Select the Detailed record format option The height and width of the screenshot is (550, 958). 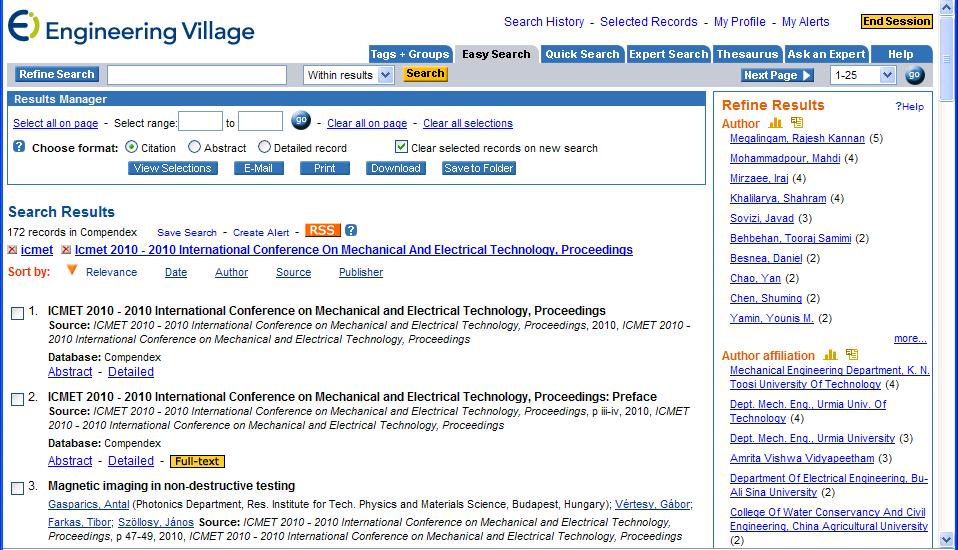(264, 147)
